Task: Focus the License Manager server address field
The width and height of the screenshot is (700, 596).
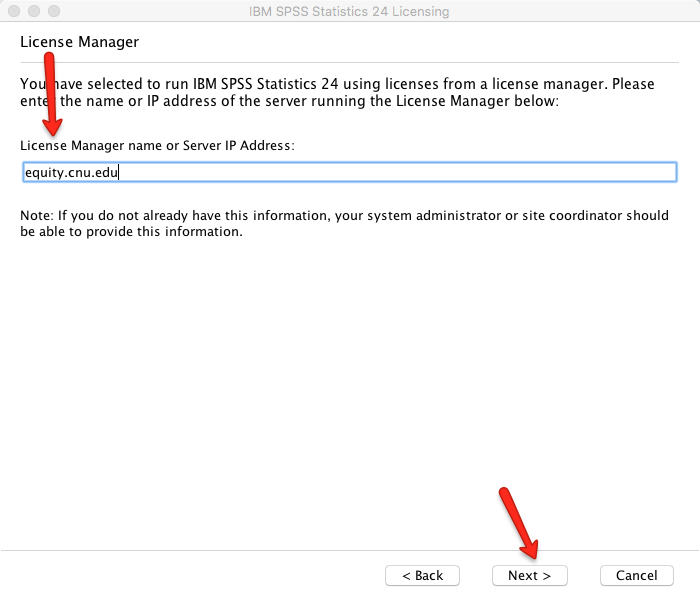Action: coord(350,172)
